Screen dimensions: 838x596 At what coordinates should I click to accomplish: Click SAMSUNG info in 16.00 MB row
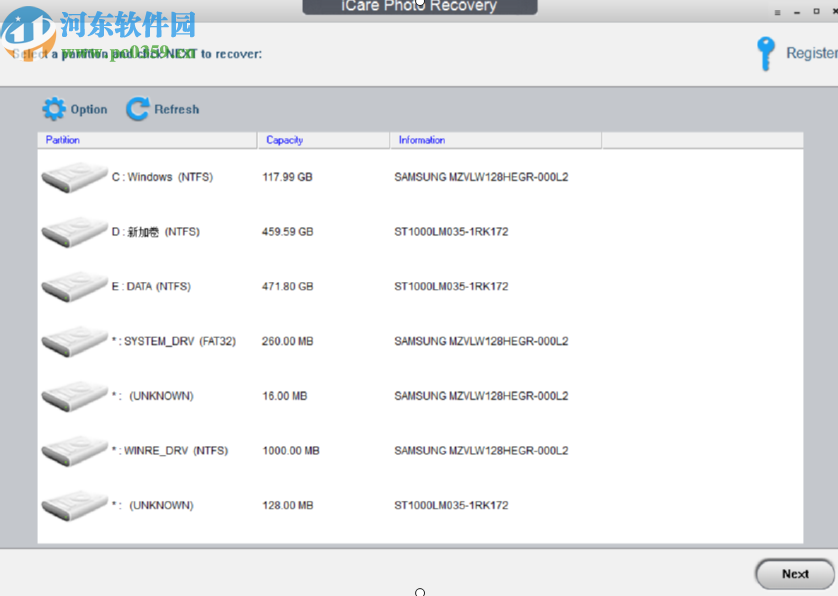[481, 396]
